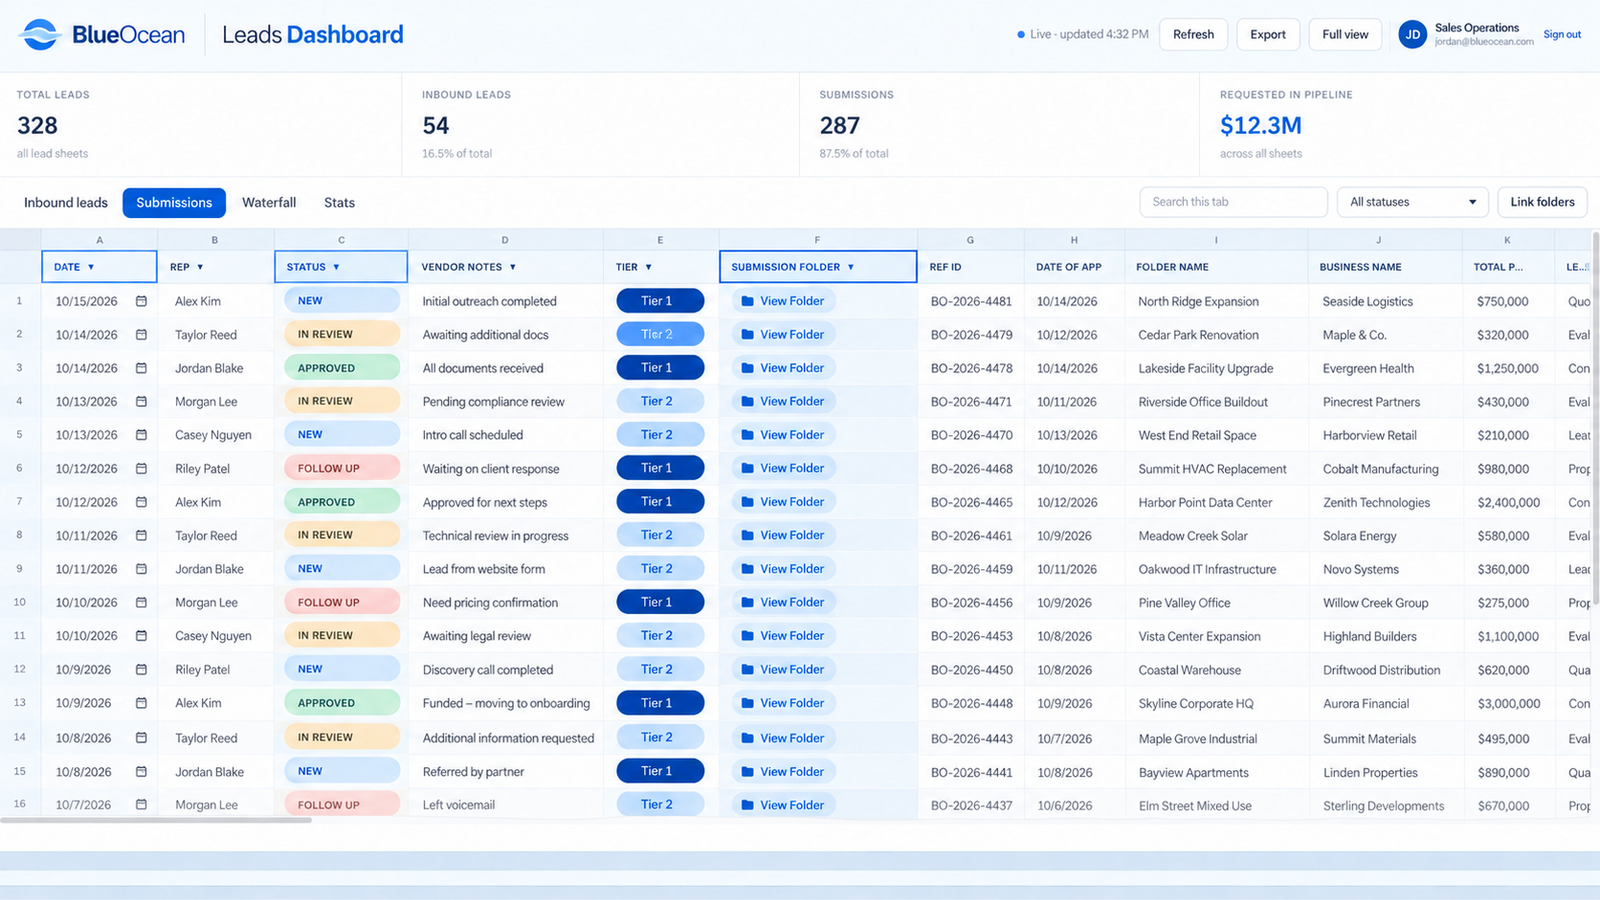Select row number 8
The image size is (1600, 900).
click(x=19, y=535)
